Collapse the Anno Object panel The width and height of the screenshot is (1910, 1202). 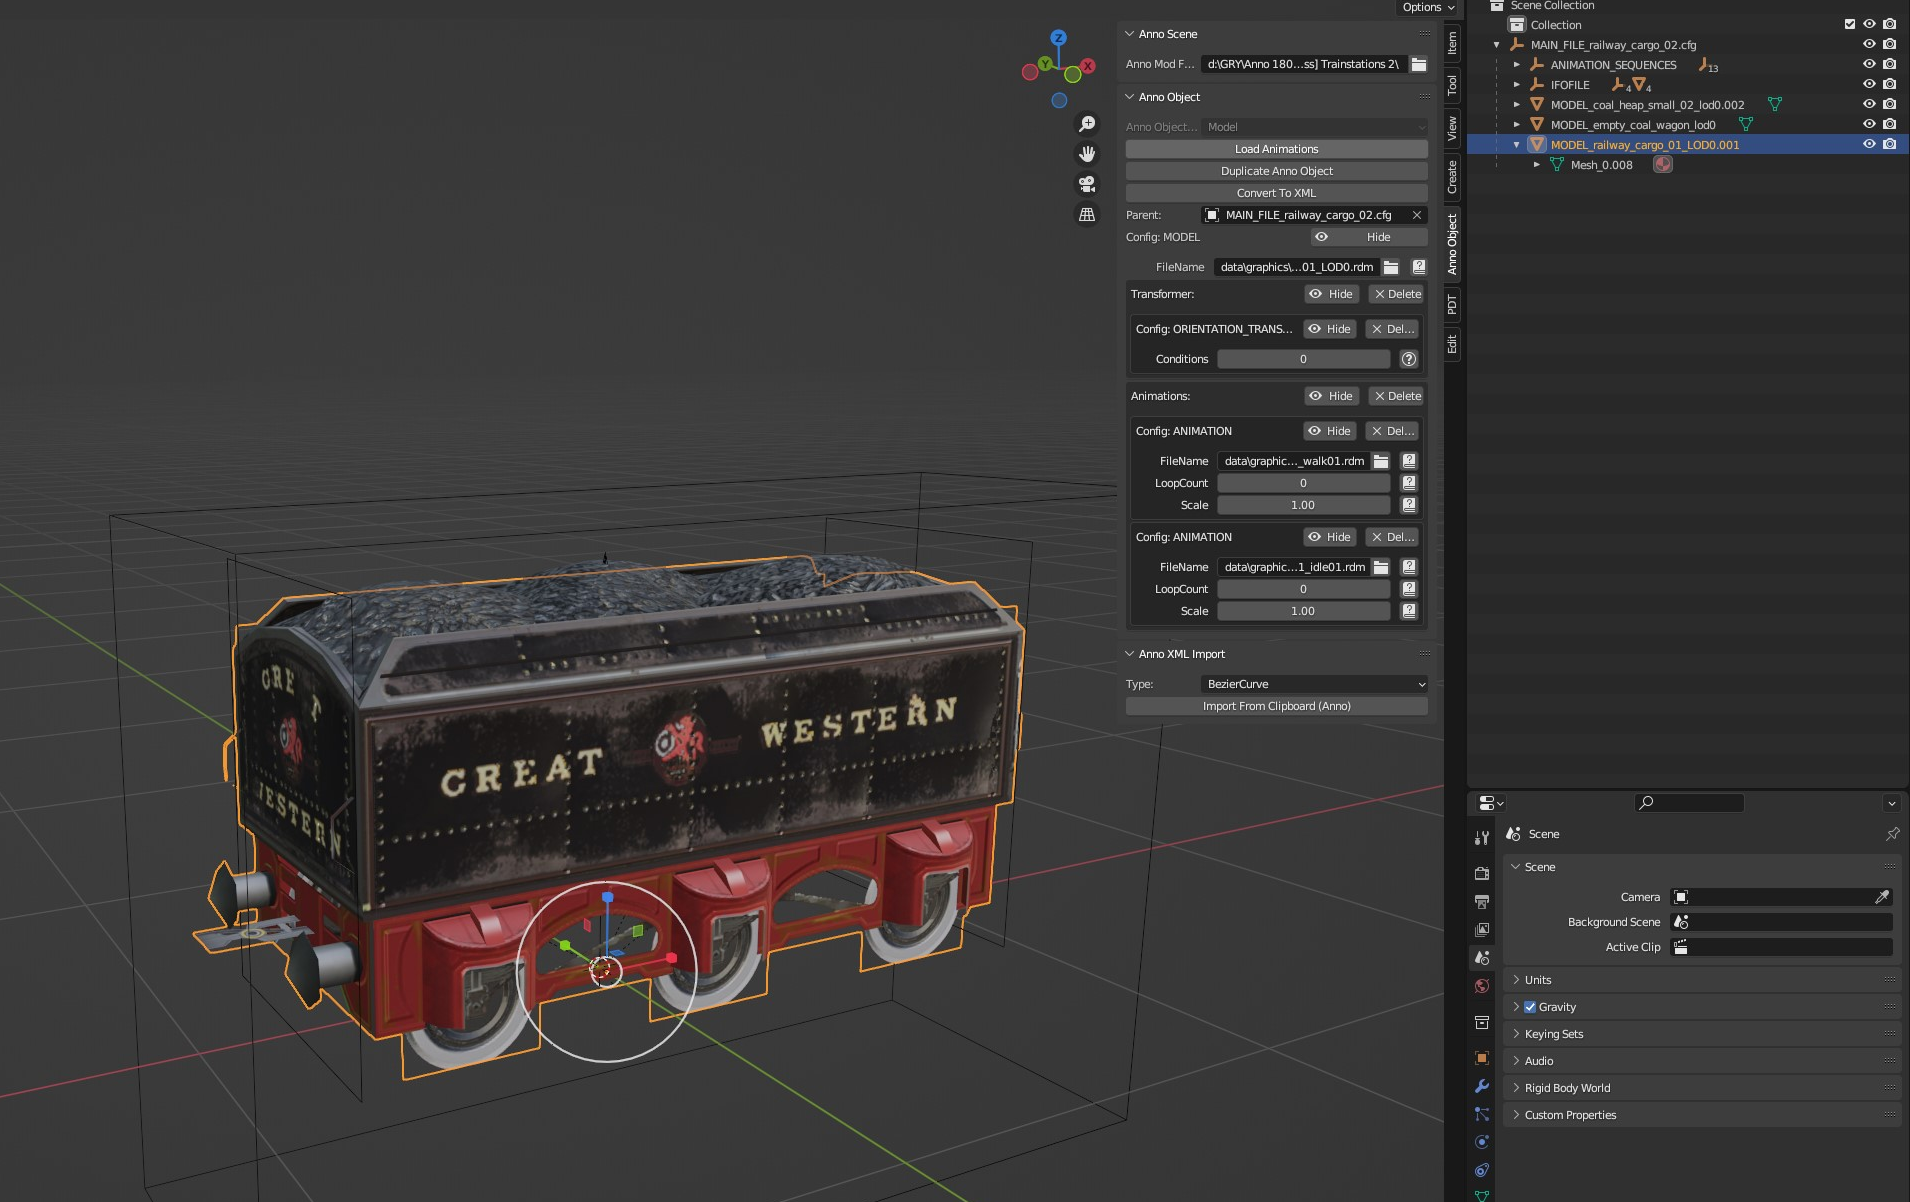point(1130,97)
